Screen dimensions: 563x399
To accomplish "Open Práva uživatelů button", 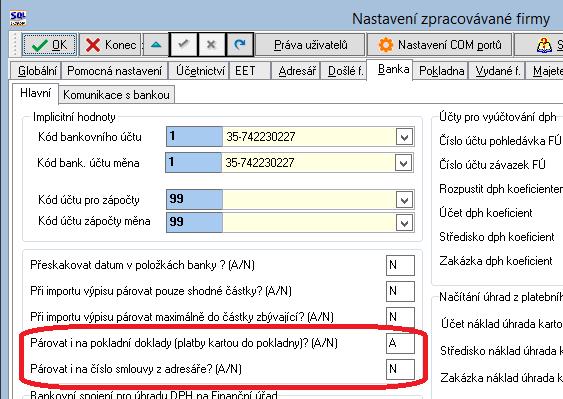I will coord(311,45).
